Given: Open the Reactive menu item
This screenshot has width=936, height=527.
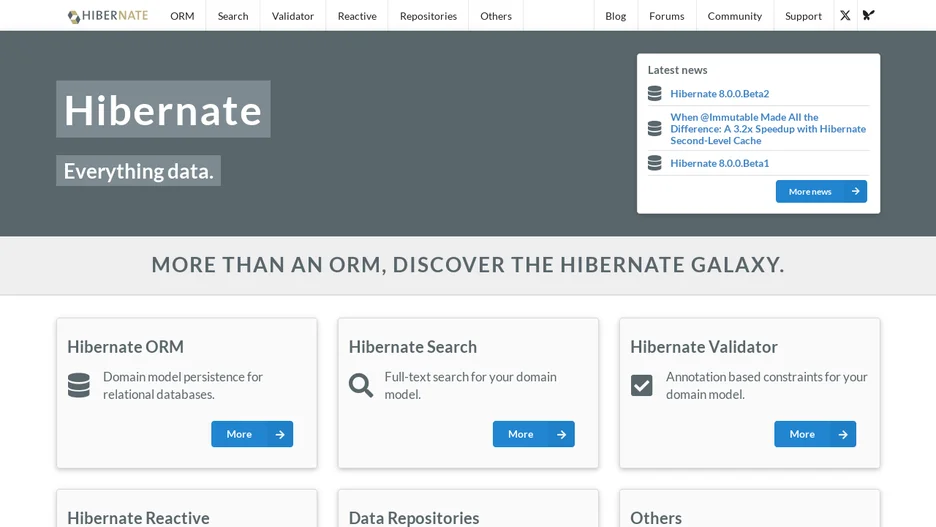Looking at the screenshot, I should [x=357, y=16].
